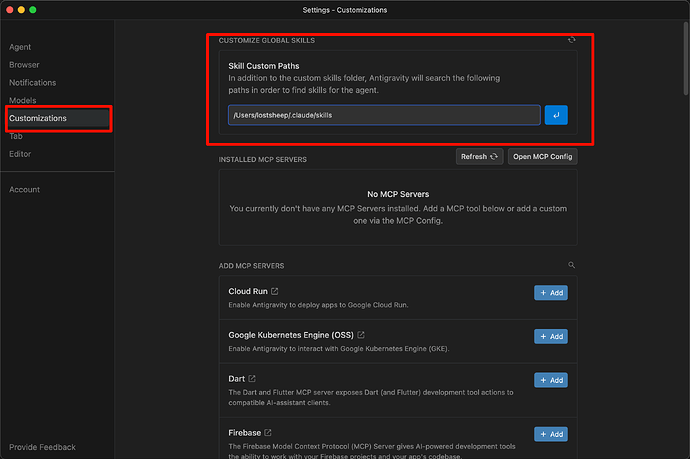
Task: Open Dart external link icon
Action: point(252,378)
